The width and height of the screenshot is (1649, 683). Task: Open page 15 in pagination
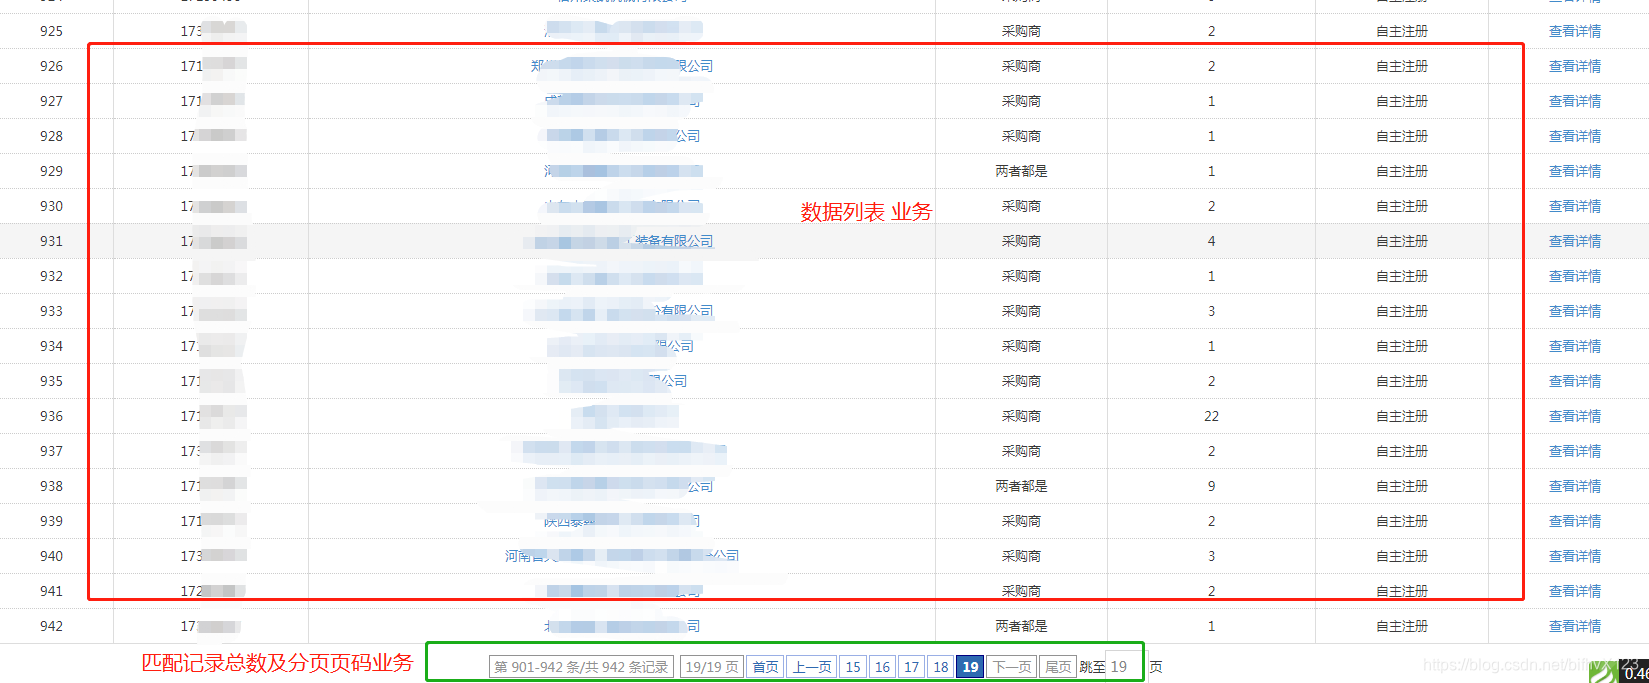tap(853, 667)
